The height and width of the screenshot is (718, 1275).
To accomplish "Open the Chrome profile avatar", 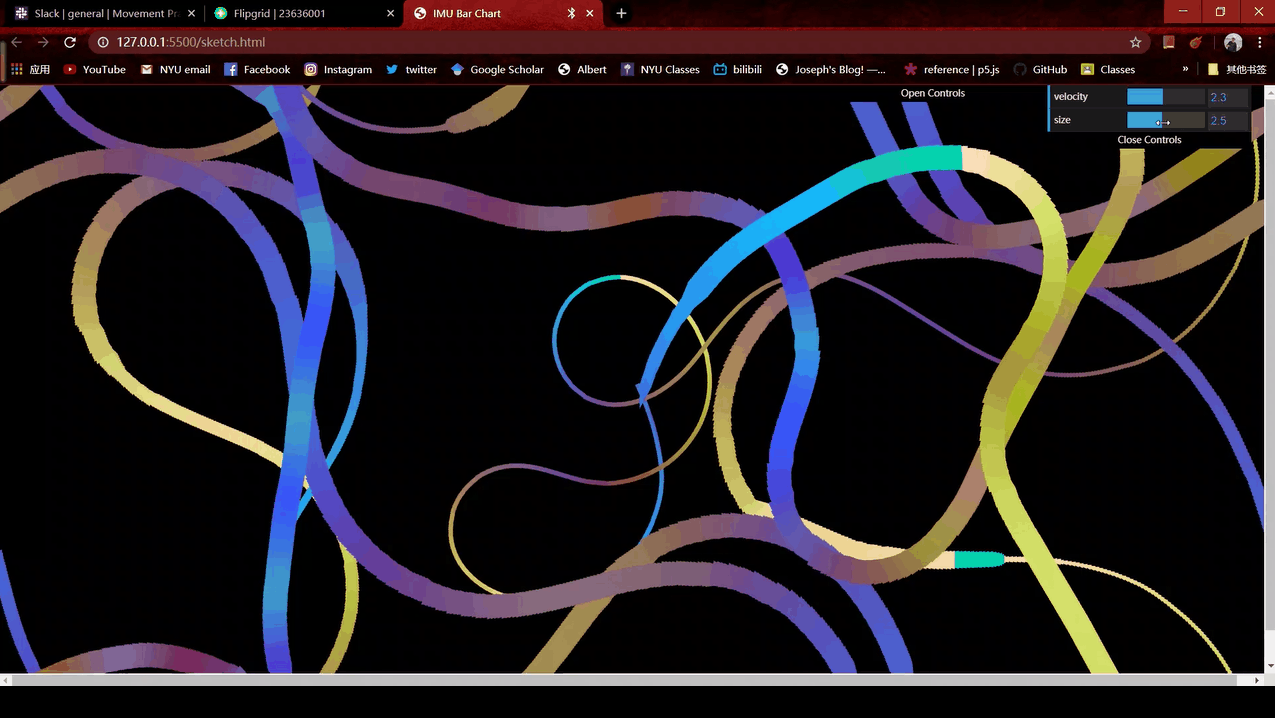I will pos(1233,42).
